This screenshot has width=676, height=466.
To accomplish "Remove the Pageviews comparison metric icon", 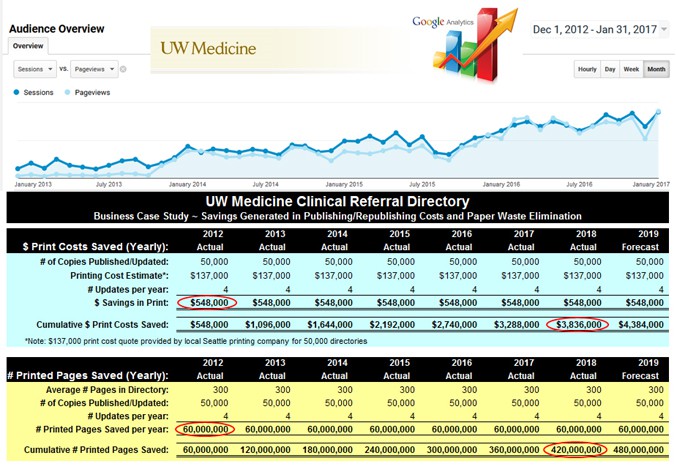I will coord(123,69).
